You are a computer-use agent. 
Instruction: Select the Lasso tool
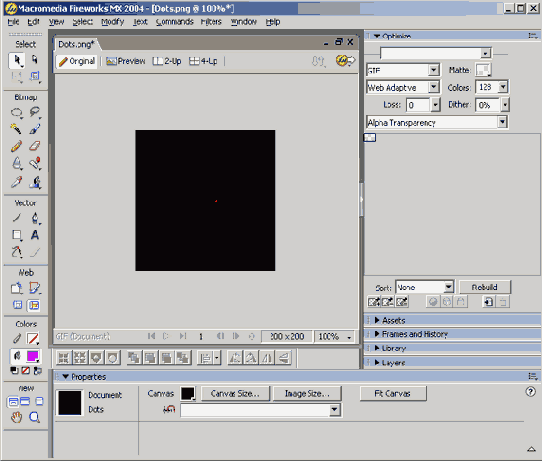(x=35, y=112)
